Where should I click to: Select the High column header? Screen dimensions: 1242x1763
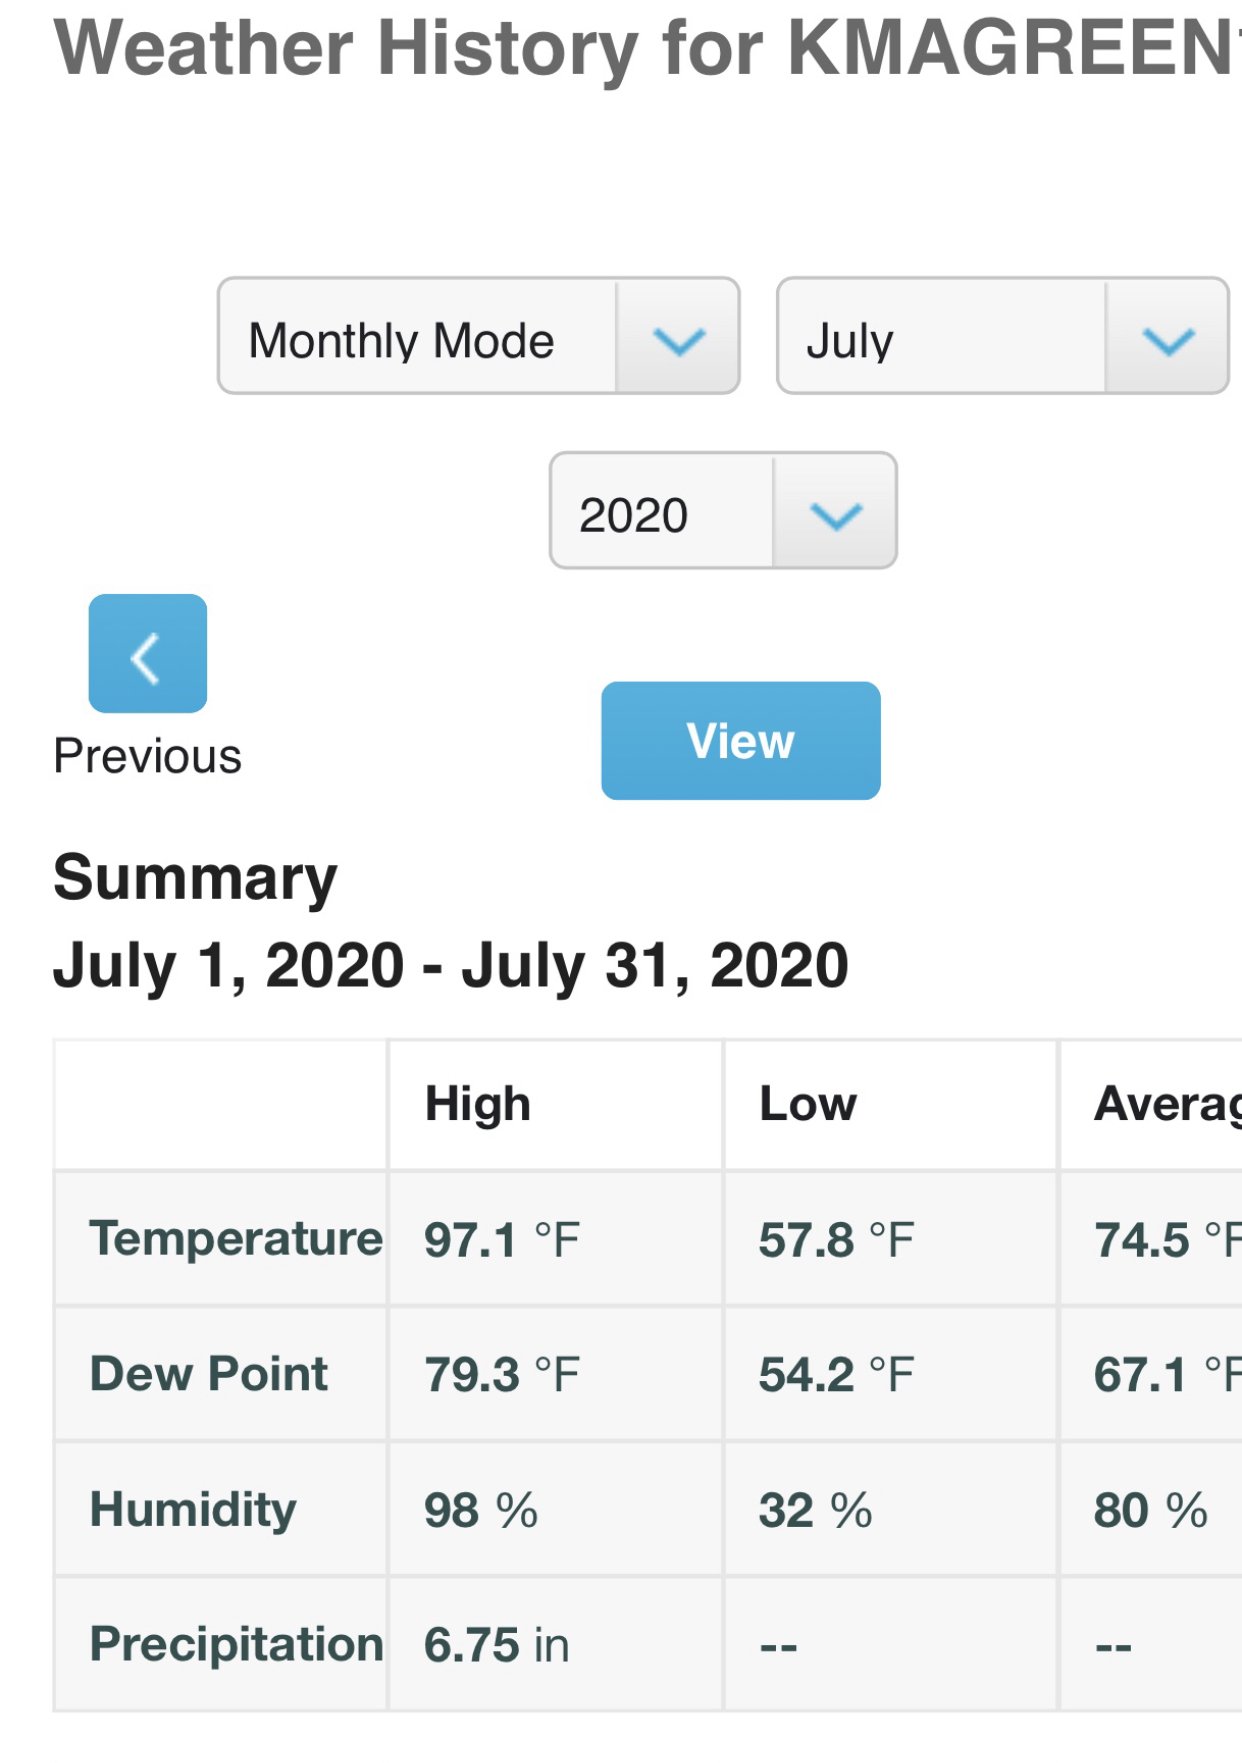point(478,1104)
